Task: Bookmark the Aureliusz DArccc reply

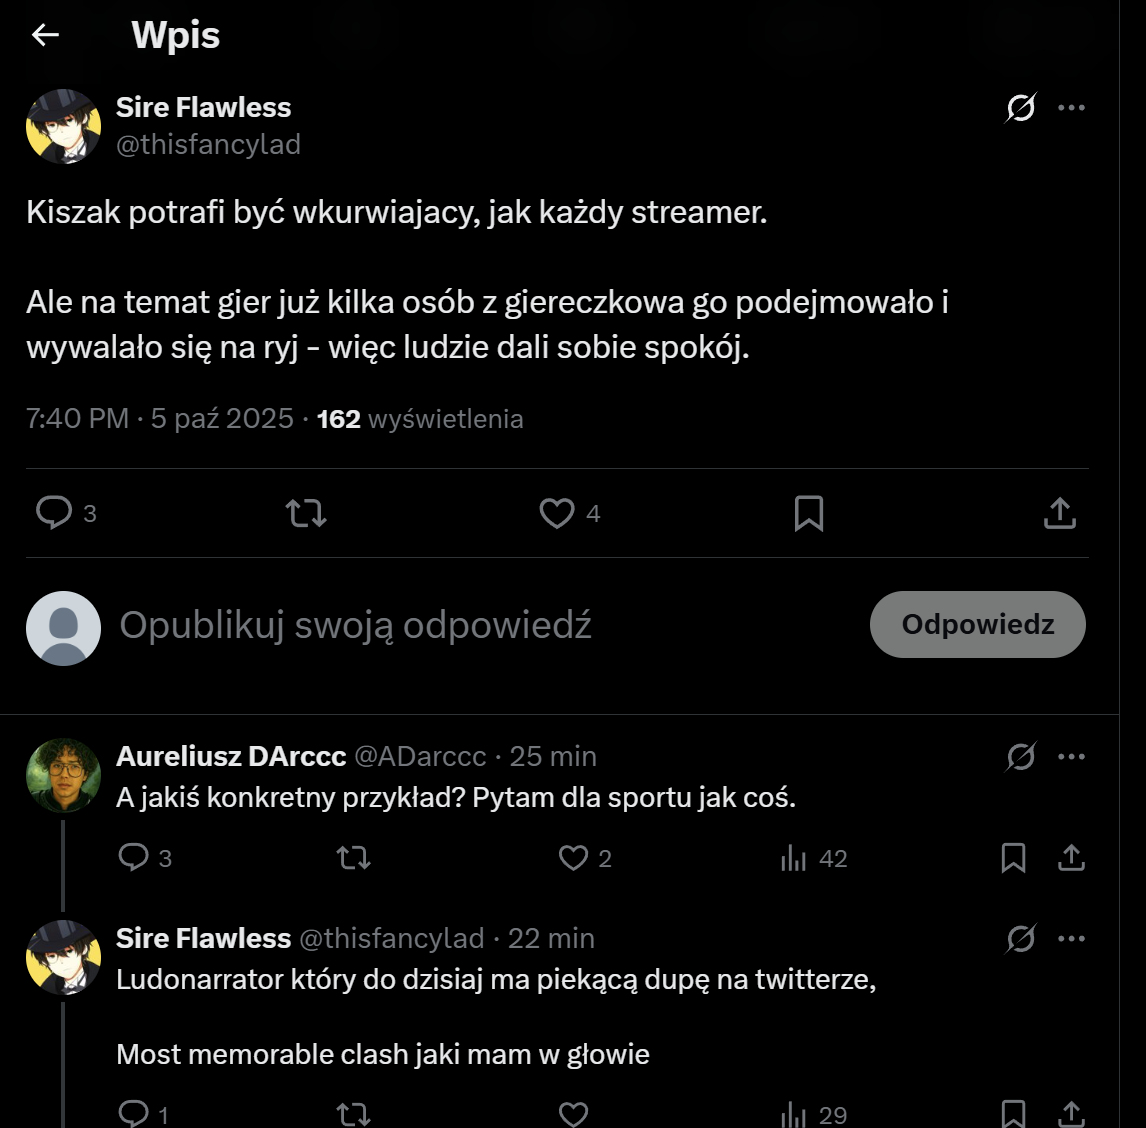Action: 1013,858
